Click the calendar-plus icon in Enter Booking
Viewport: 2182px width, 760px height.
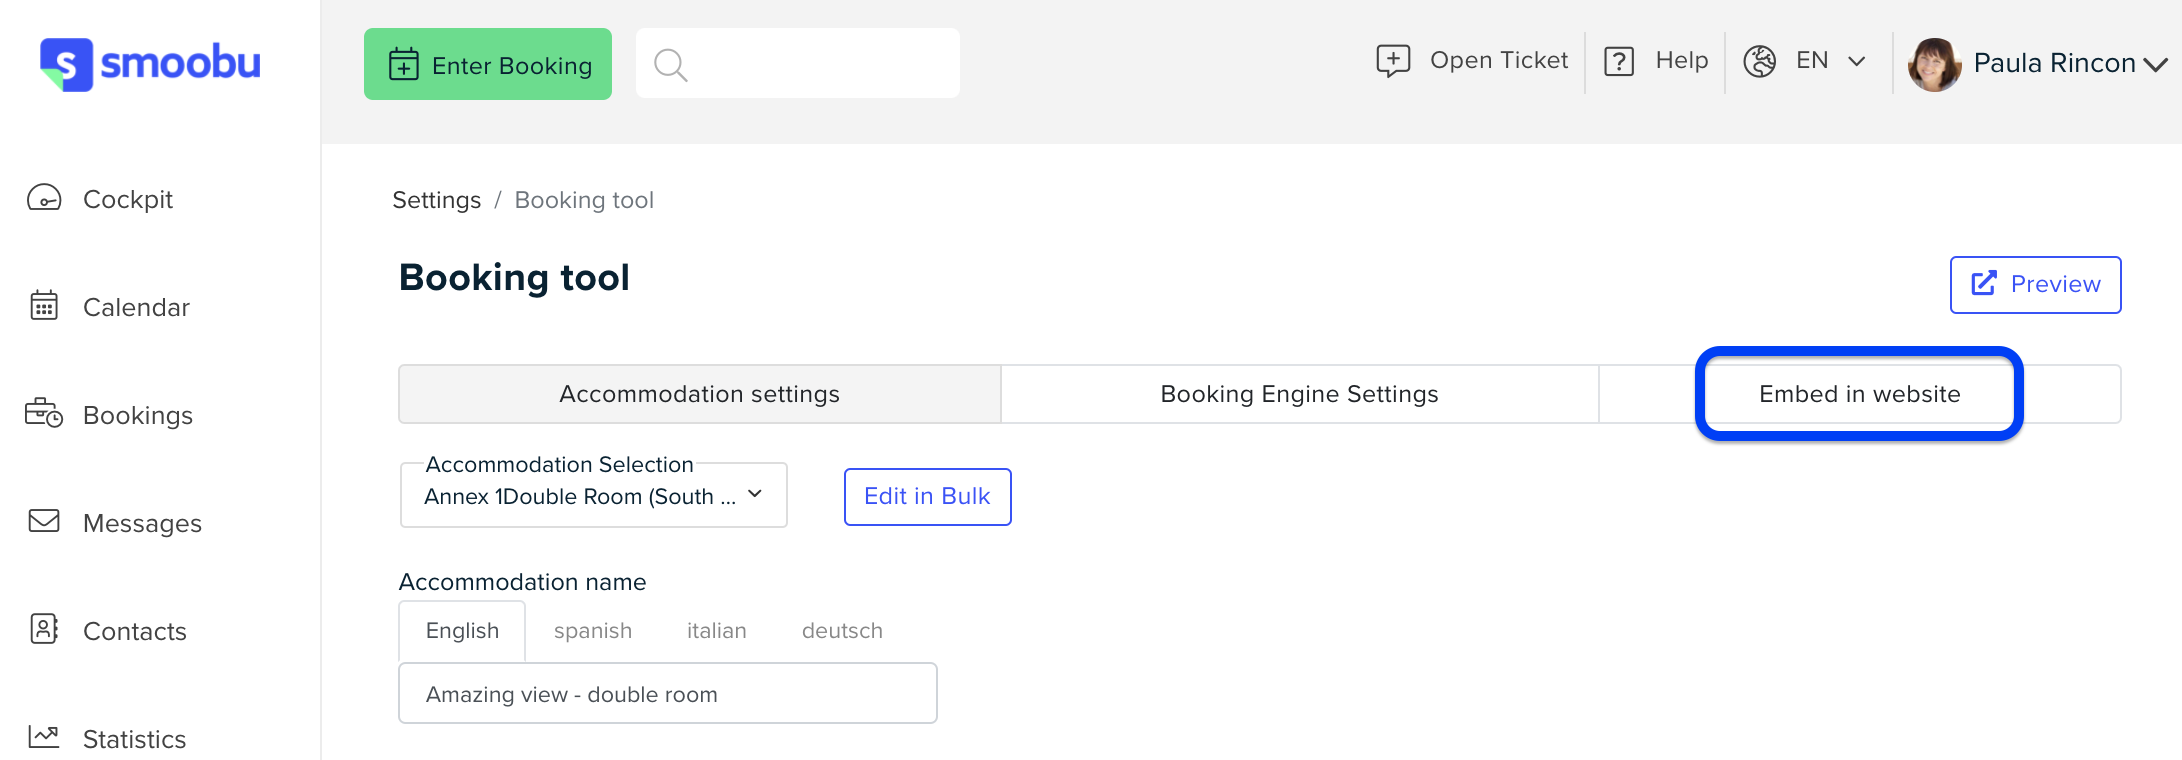403,64
